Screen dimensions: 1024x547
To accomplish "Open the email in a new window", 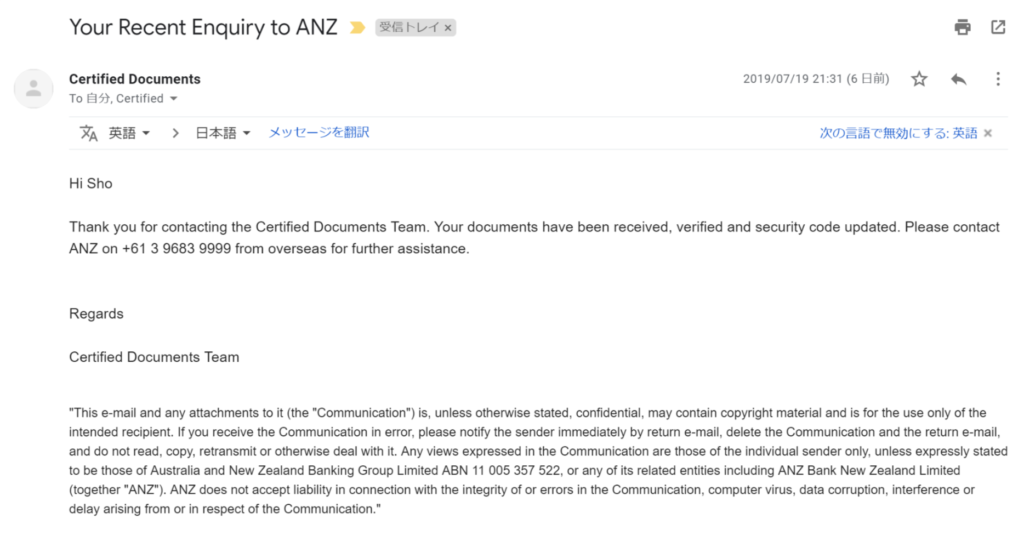I will point(998,27).
